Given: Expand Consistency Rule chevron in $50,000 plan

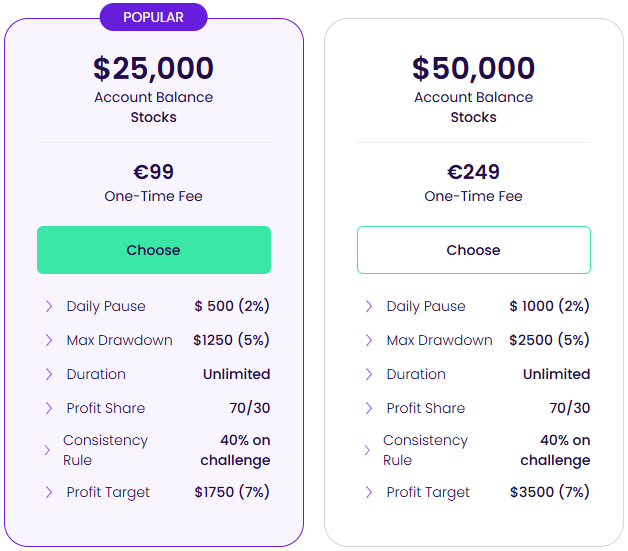Looking at the screenshot, I should pos(367,450).
